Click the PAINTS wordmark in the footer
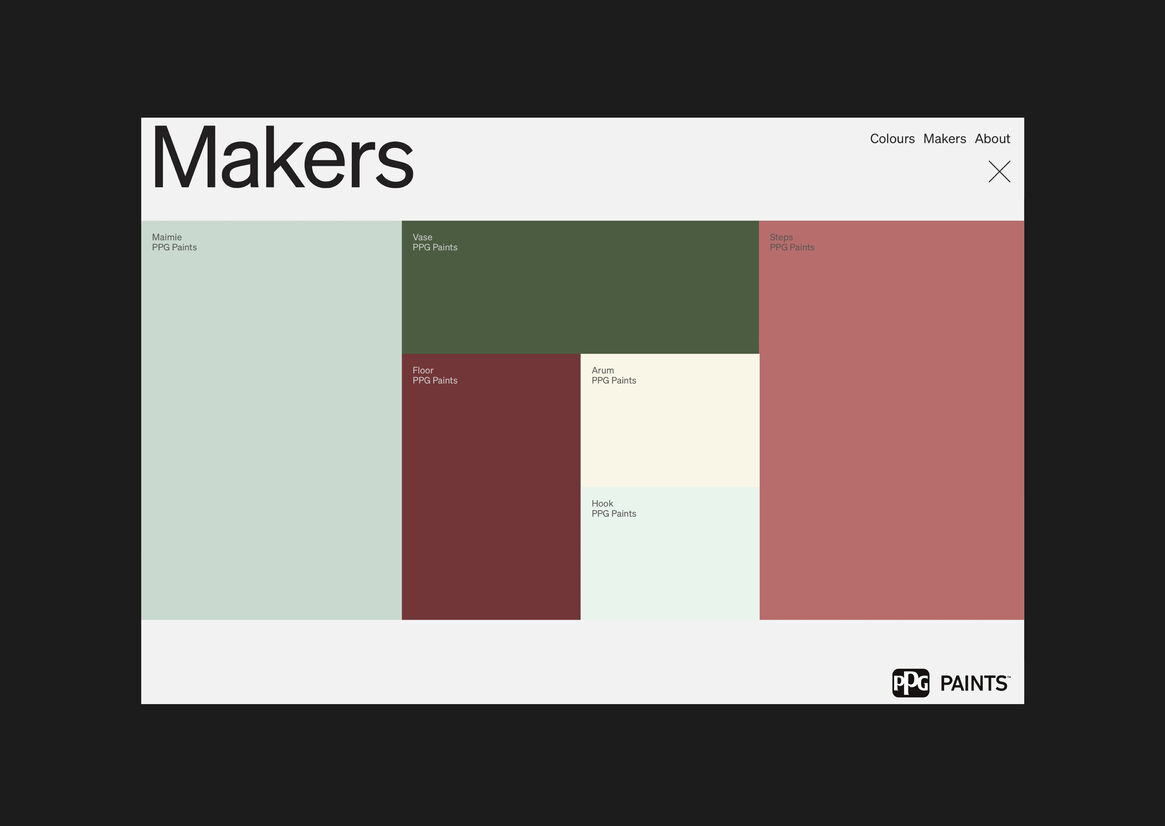The height and width of the screenshot is (826, 1165). [974, 684]
